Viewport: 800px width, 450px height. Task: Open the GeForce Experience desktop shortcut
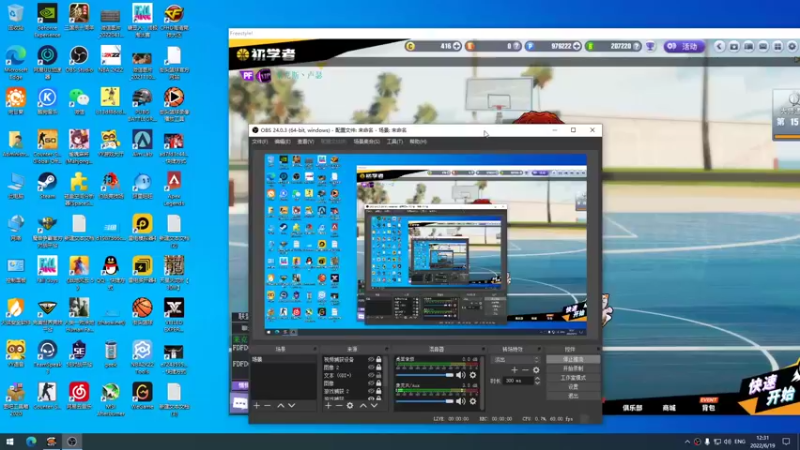click(x=47, y=20)
